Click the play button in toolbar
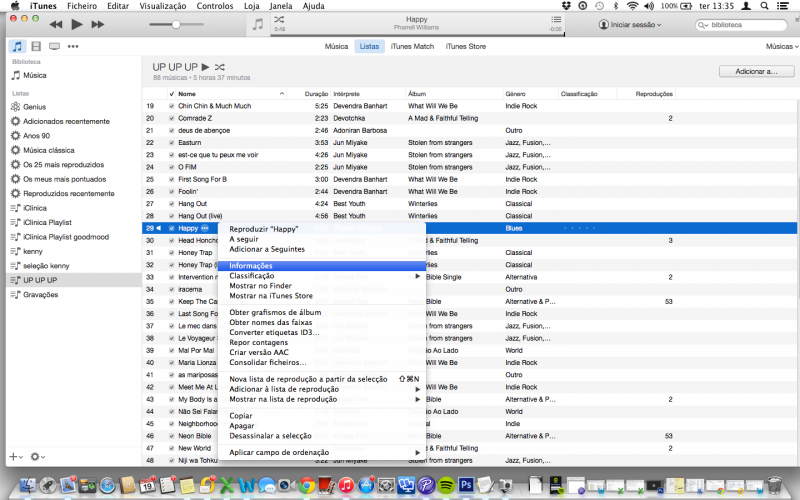Viewport: 800px width, 500px height. (x=77, y=24)
